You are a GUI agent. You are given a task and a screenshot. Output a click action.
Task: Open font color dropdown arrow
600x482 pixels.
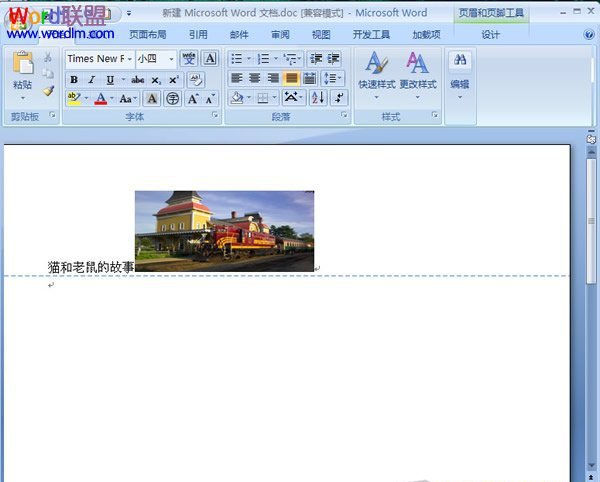click(112, 98)
